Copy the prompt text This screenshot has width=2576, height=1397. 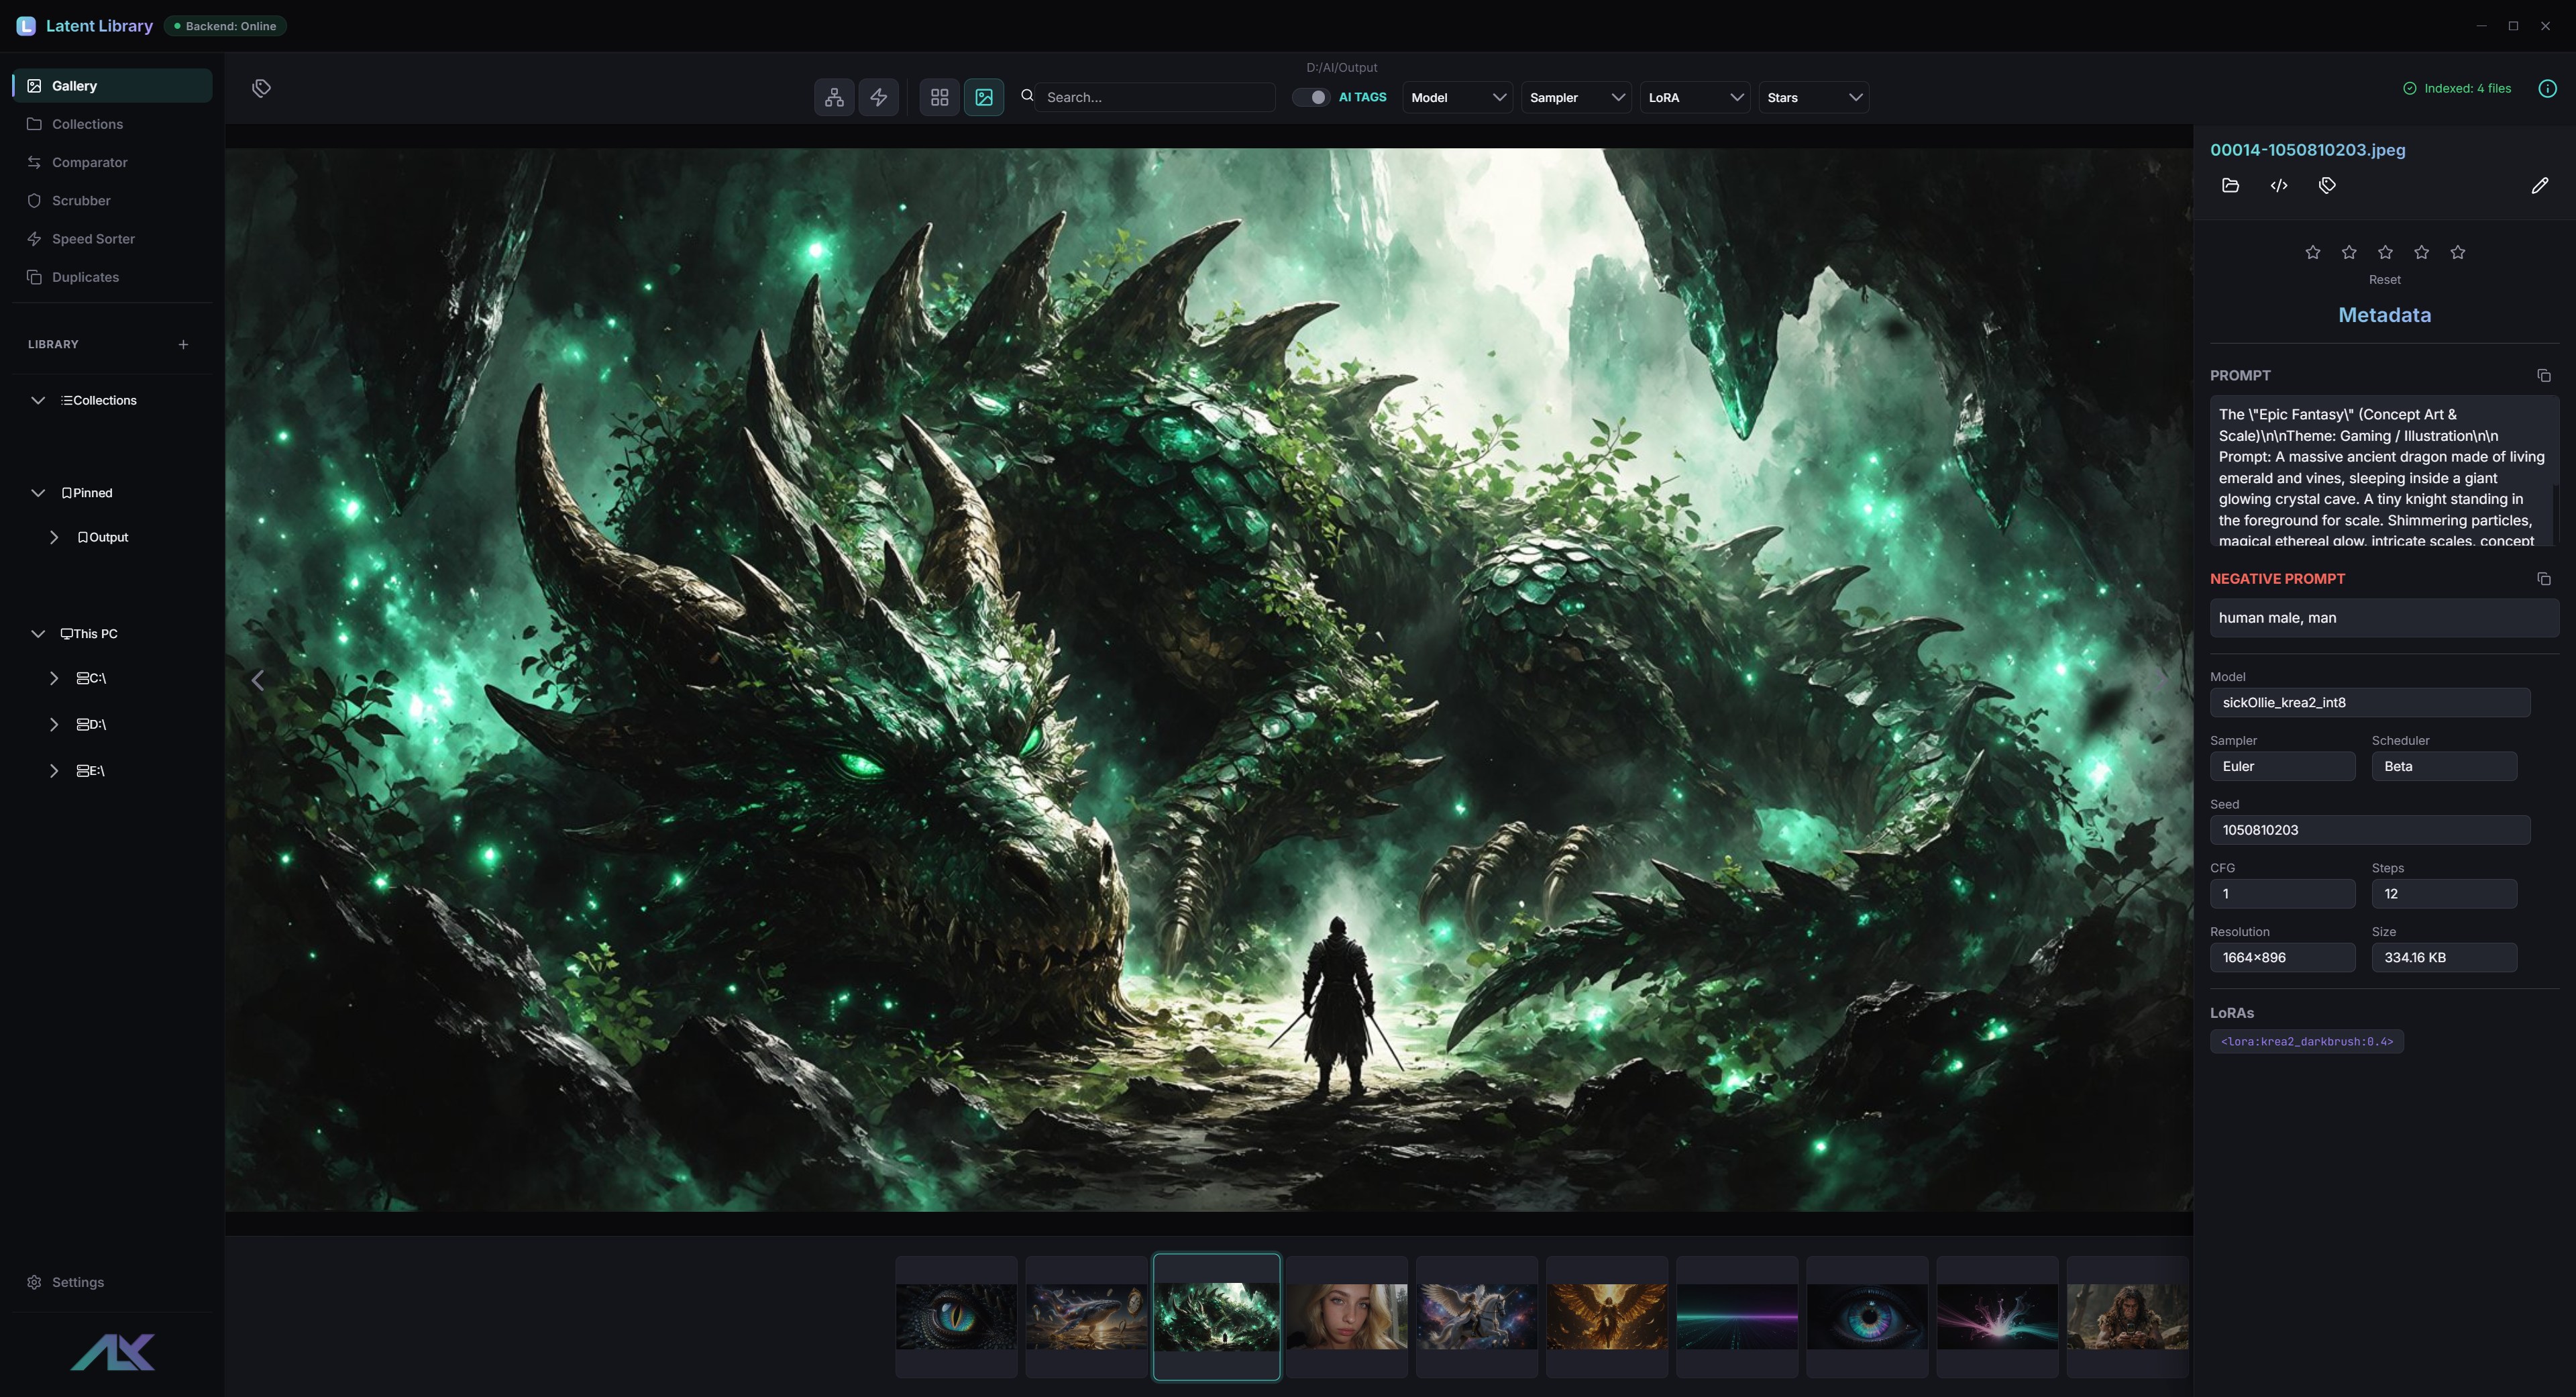[x=2544, y=376]
